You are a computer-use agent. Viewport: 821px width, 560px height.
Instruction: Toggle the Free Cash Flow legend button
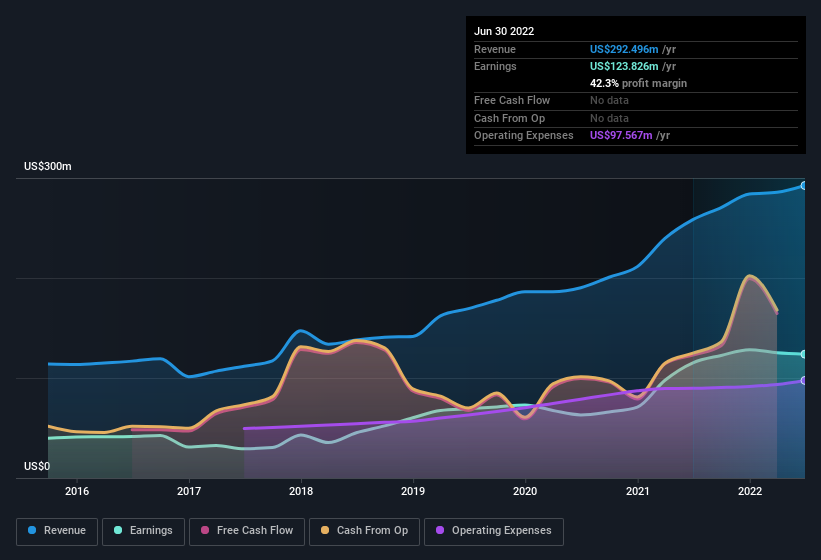pos(247,531)
